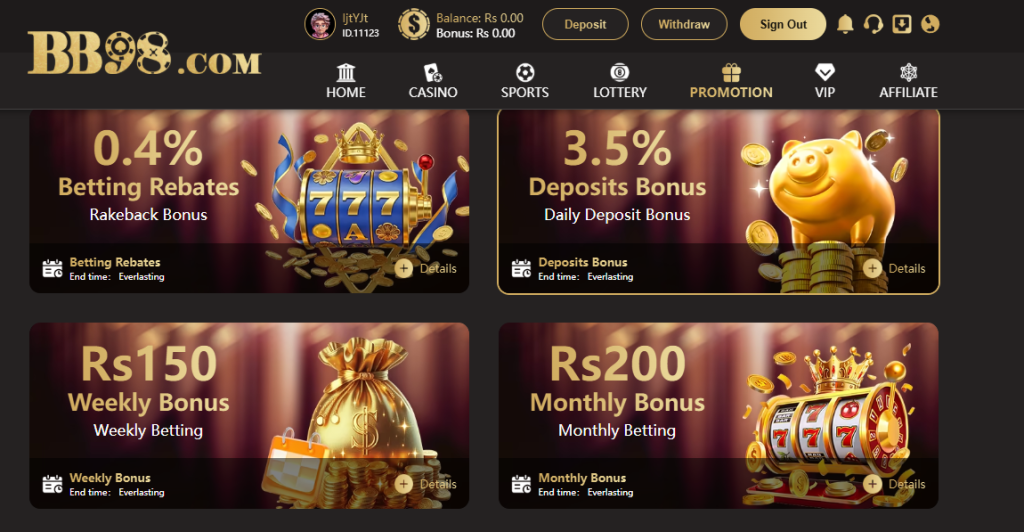
Task: Open the notification bell icon
Action: 845,24
